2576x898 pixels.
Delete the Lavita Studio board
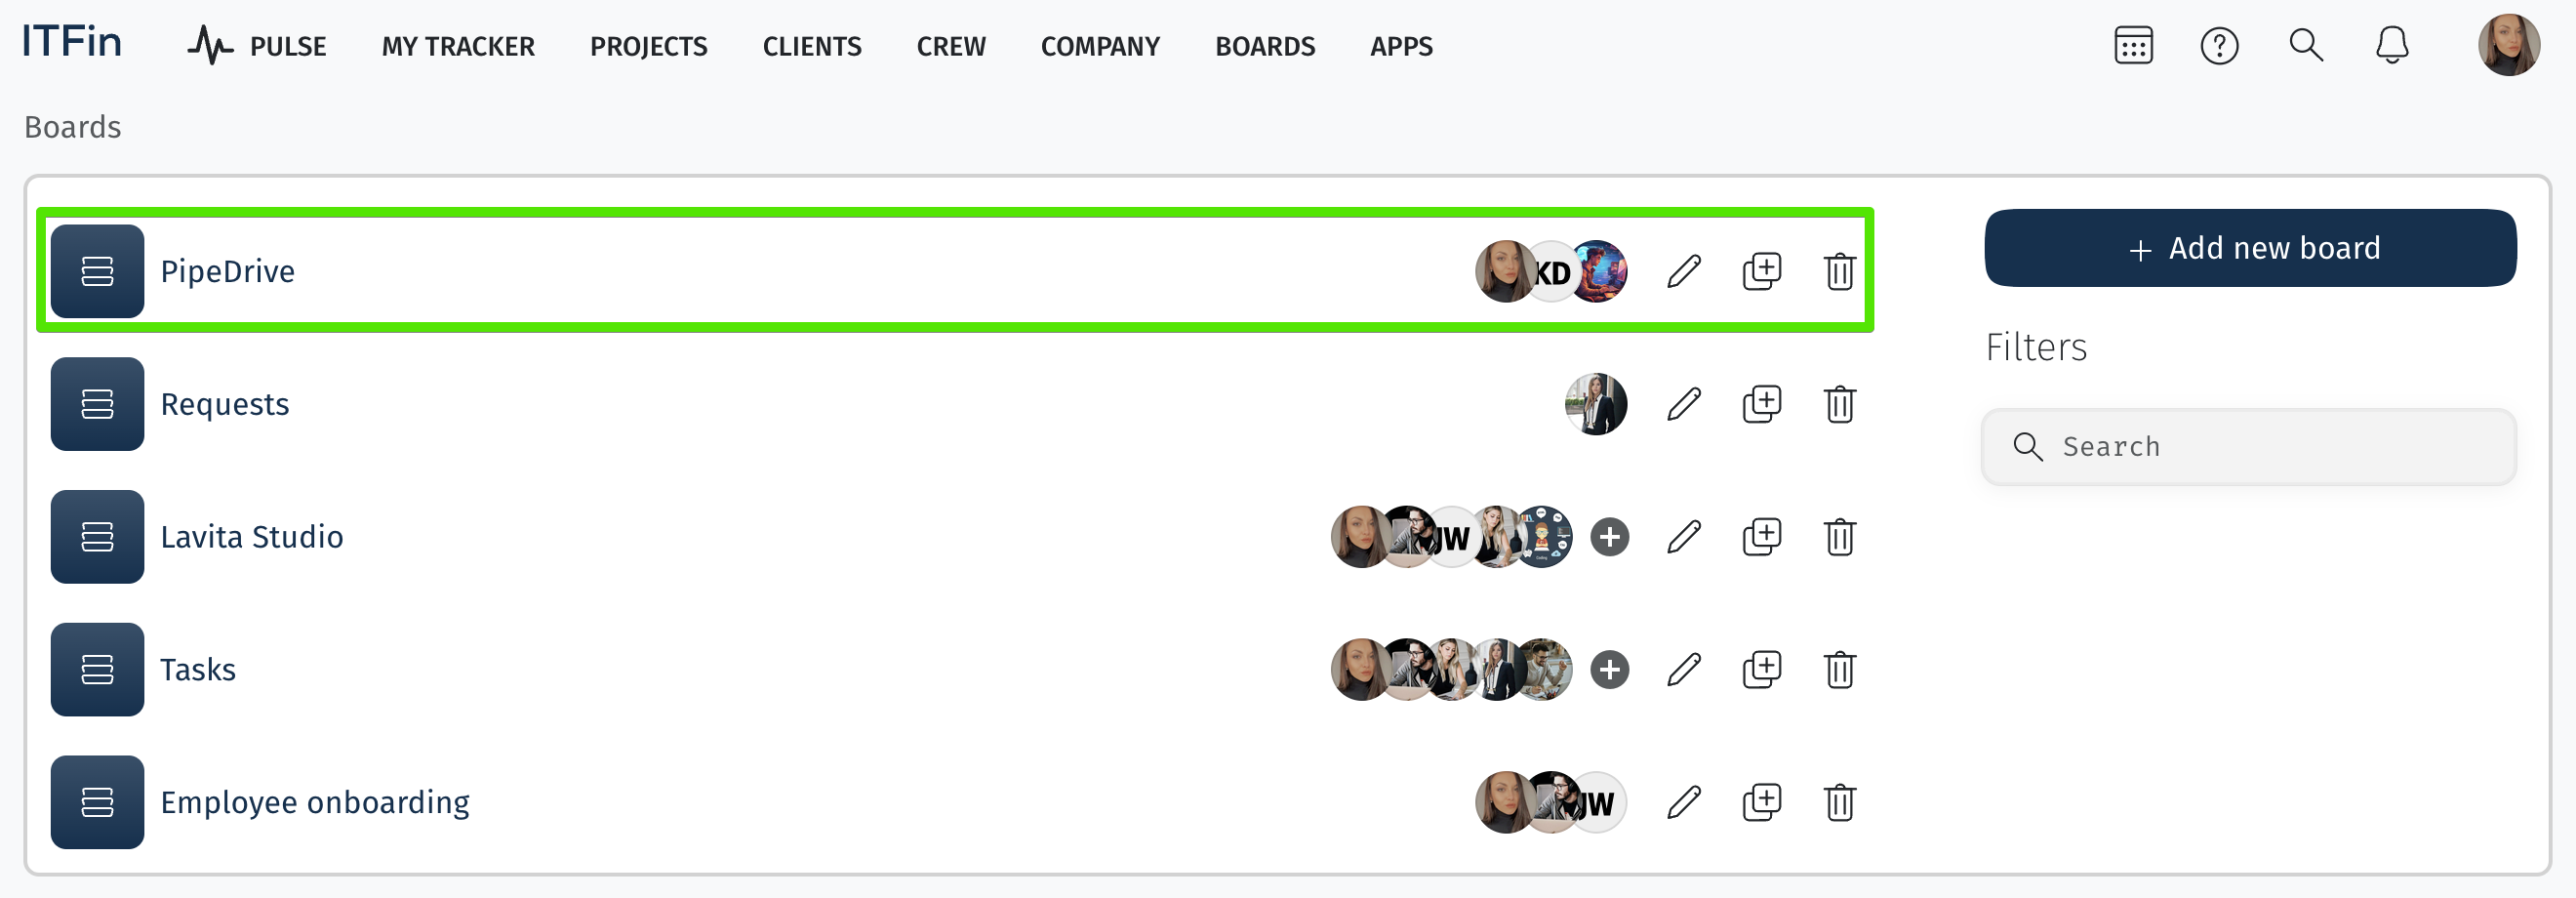click(x=1839, y=537)
